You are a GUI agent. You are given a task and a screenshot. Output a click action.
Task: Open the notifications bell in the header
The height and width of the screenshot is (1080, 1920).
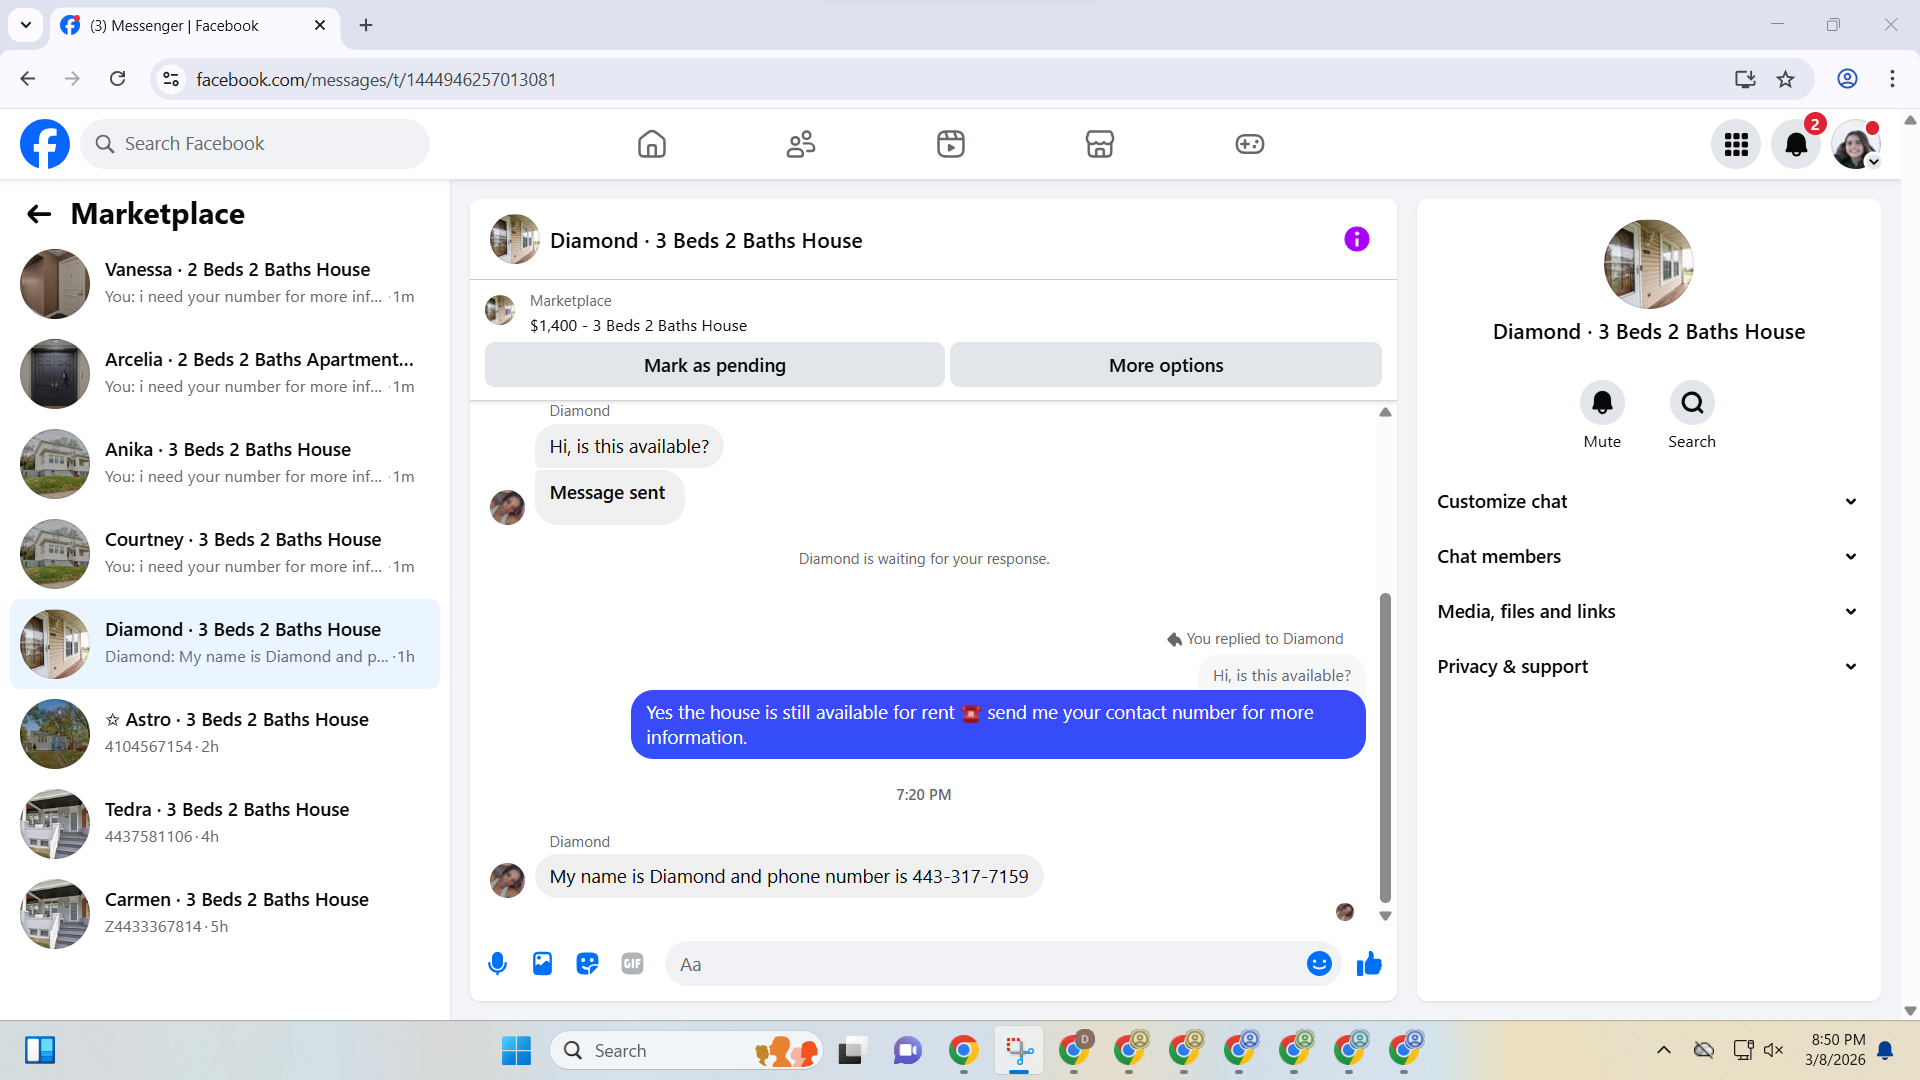pyautogui.click(x=1796, y=144)
